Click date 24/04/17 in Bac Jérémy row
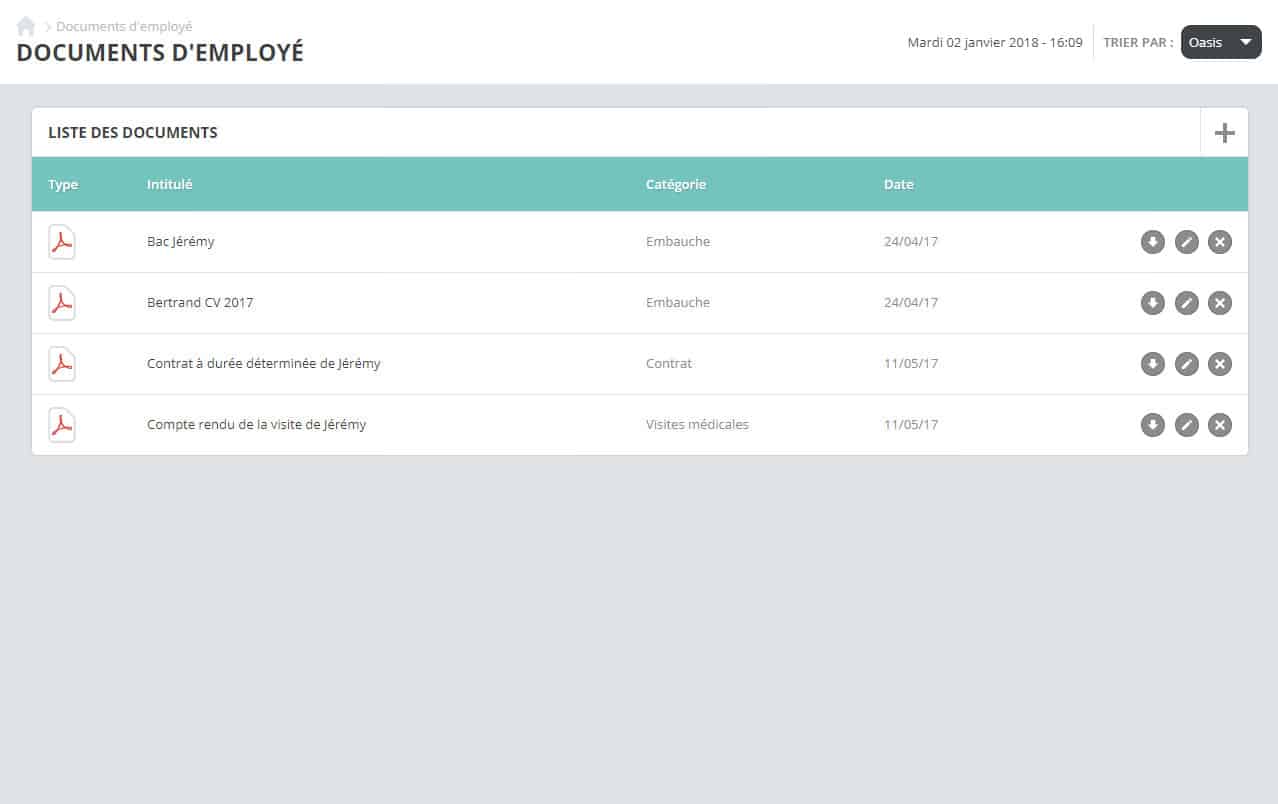 coord(911,242)
